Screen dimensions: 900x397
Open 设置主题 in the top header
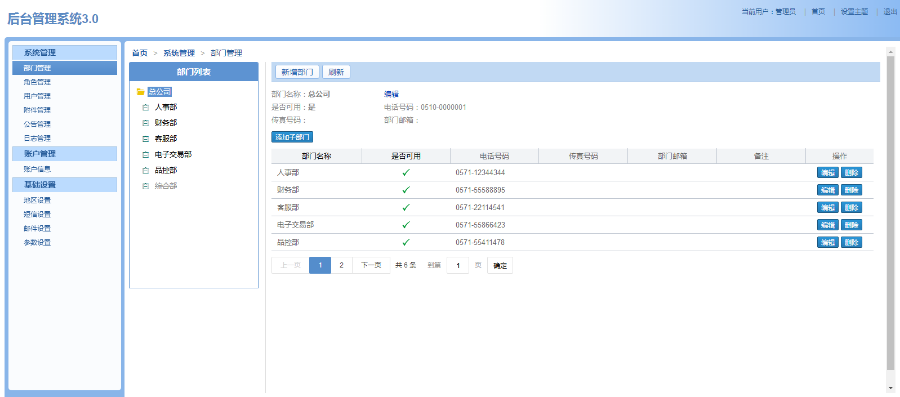(x=854, y=11)
